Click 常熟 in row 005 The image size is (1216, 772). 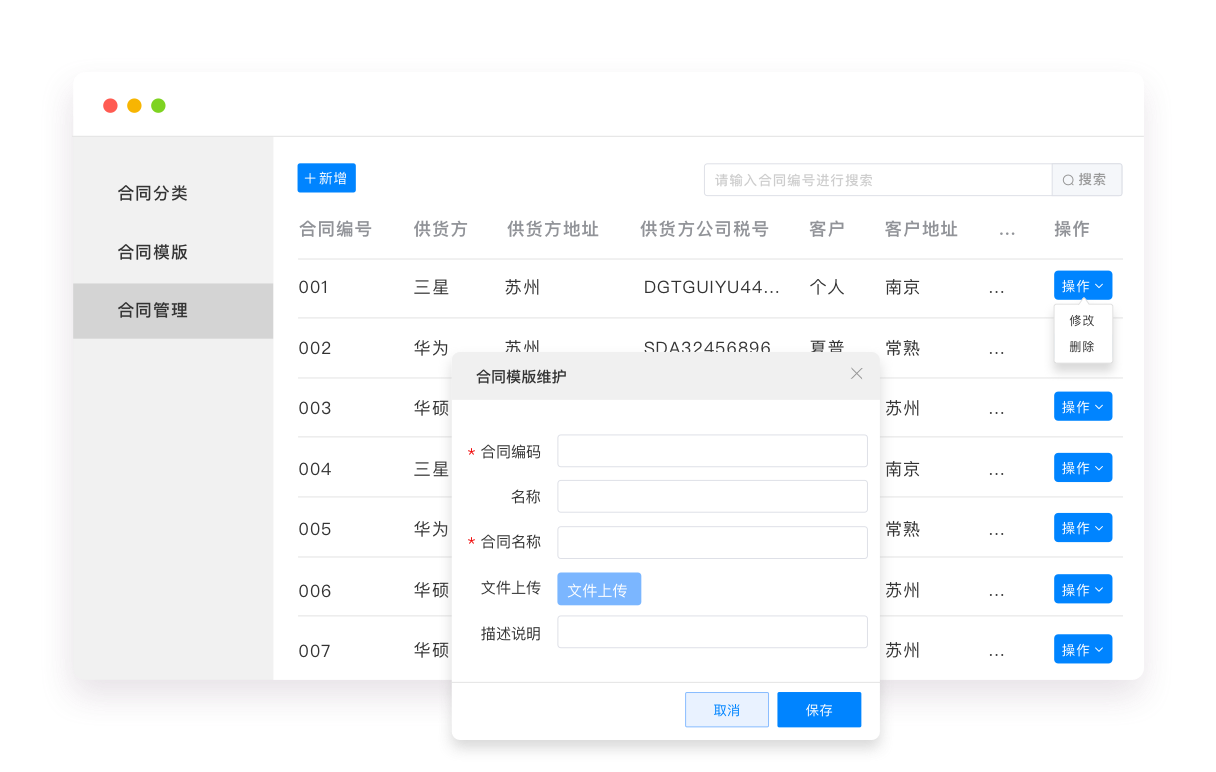pyautogui.click(x=902, y=529)
